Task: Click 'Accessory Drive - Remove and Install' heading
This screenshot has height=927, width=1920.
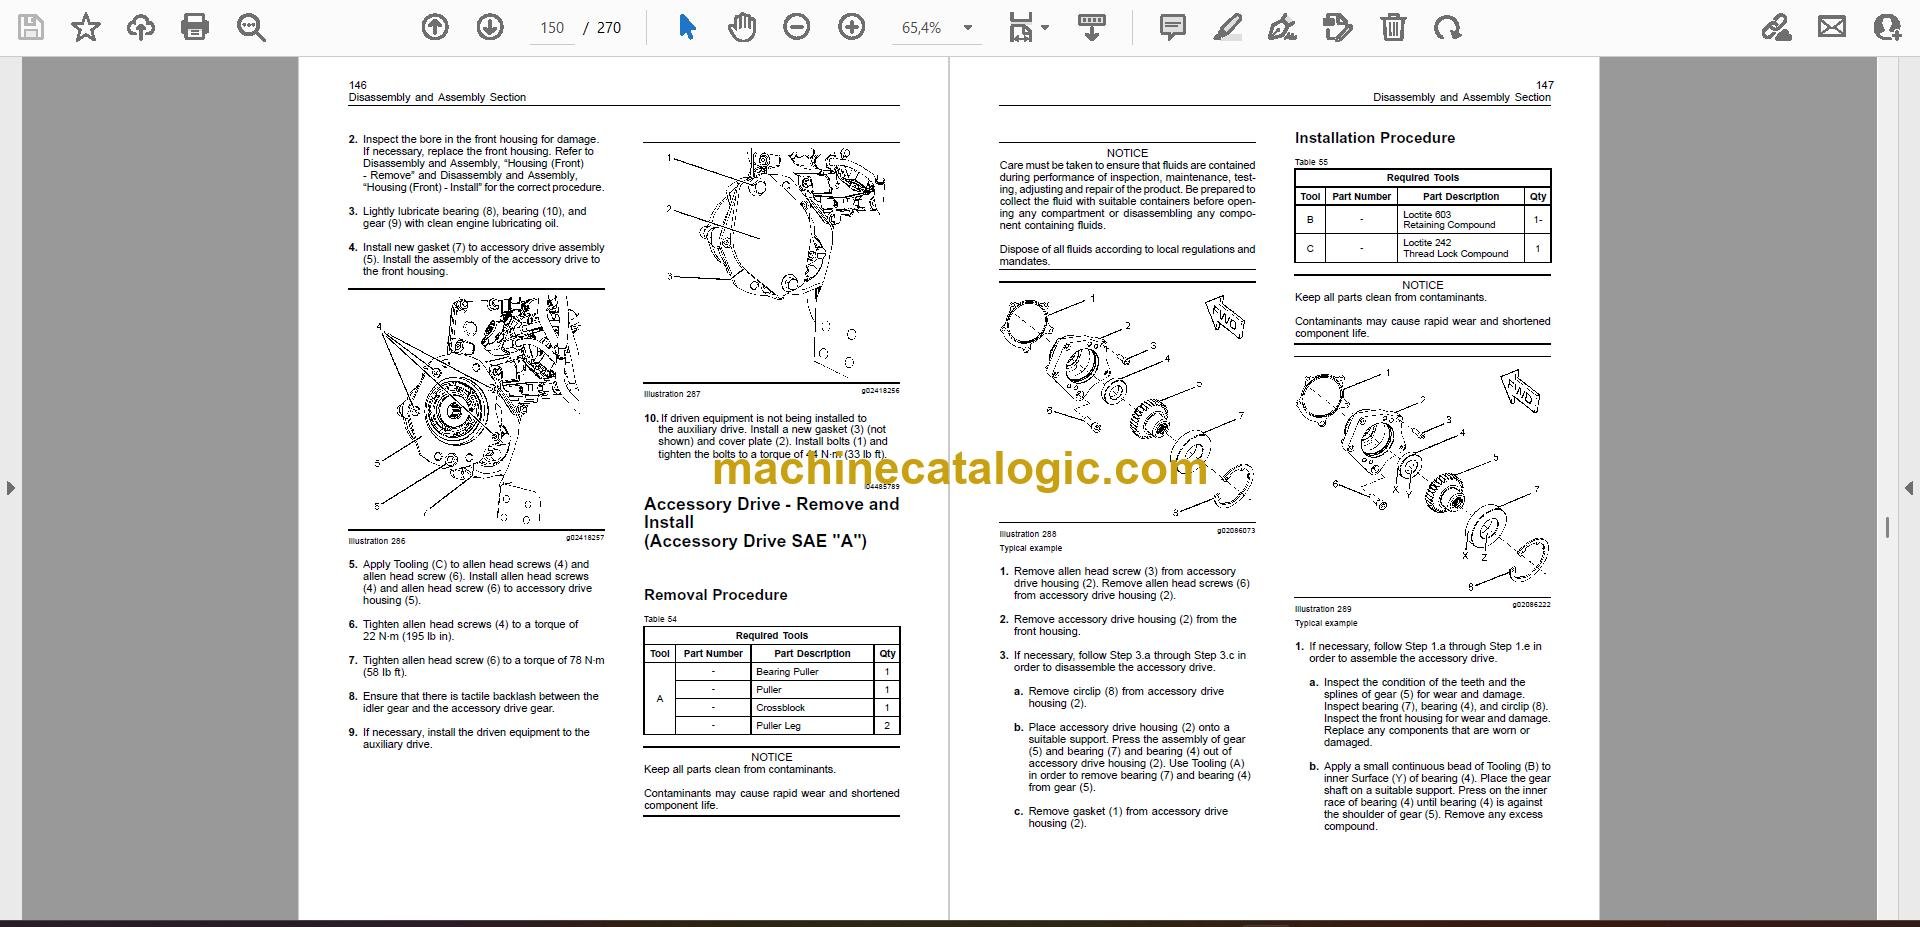Action: [x=771, y=513]
